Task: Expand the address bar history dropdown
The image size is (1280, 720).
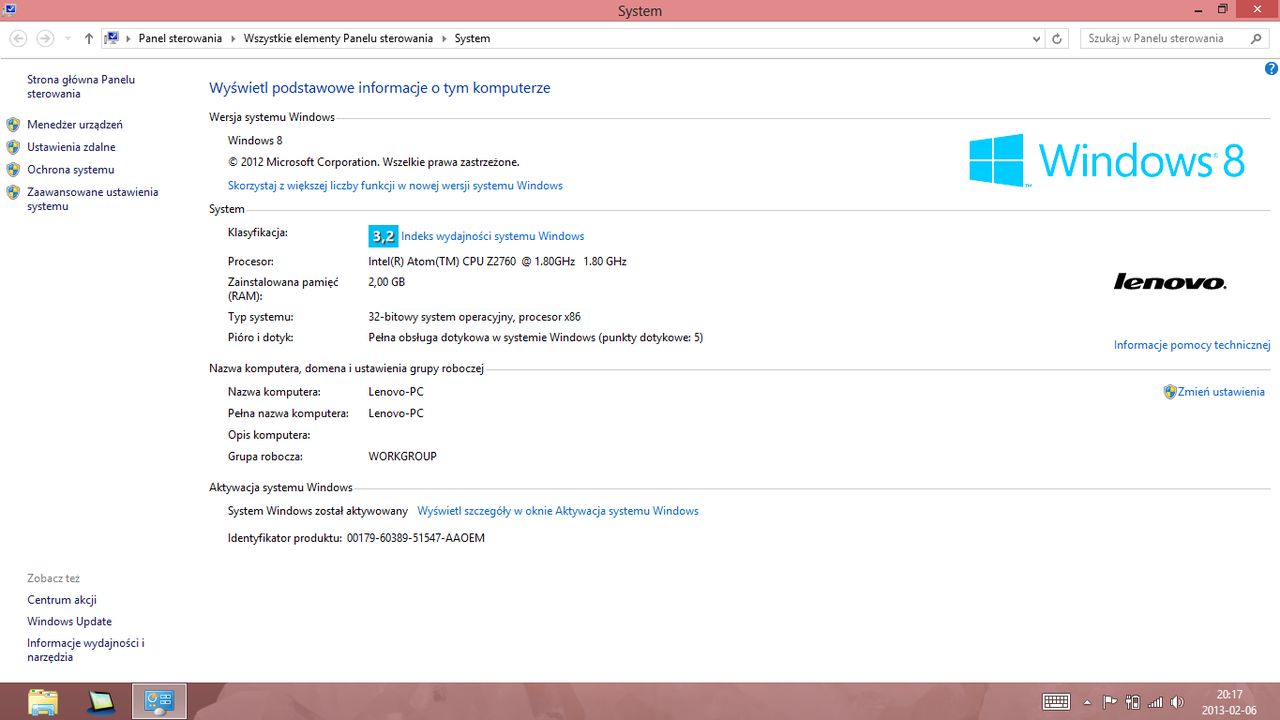Action: (1036, 38)
